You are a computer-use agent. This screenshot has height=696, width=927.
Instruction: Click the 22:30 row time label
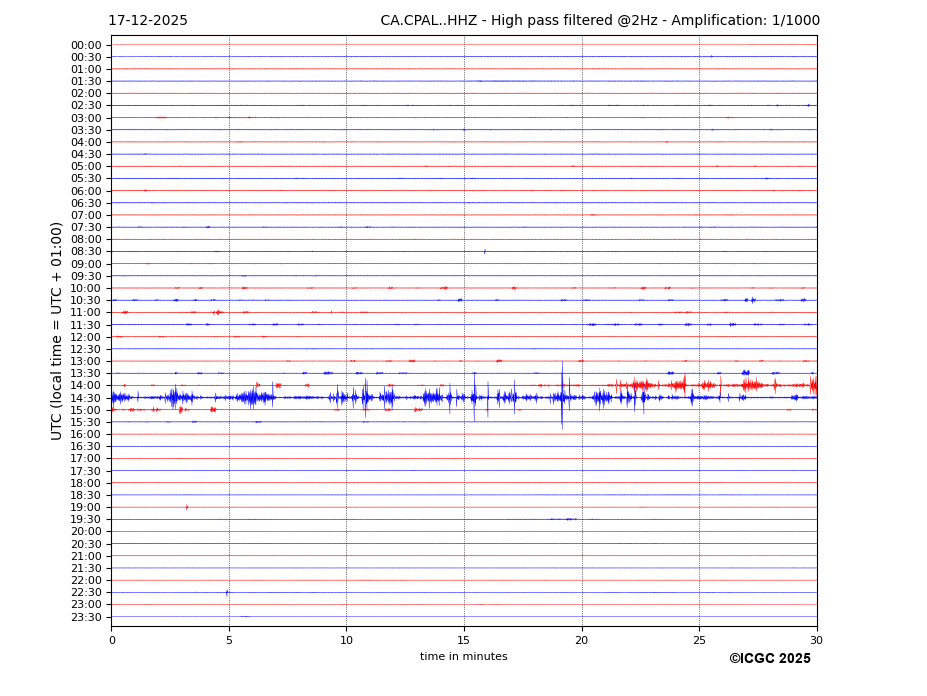point(86,592)
